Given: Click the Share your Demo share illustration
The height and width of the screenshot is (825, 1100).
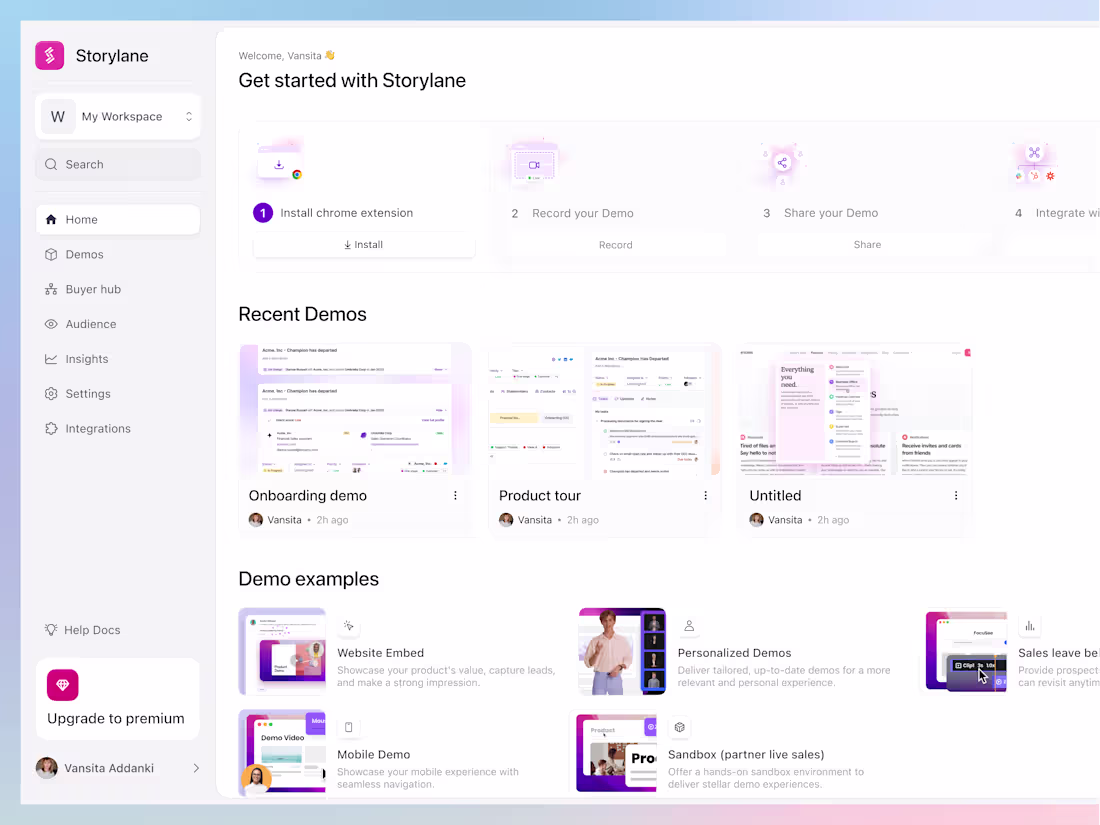Looking at the screenshot, I should (782, 163).
